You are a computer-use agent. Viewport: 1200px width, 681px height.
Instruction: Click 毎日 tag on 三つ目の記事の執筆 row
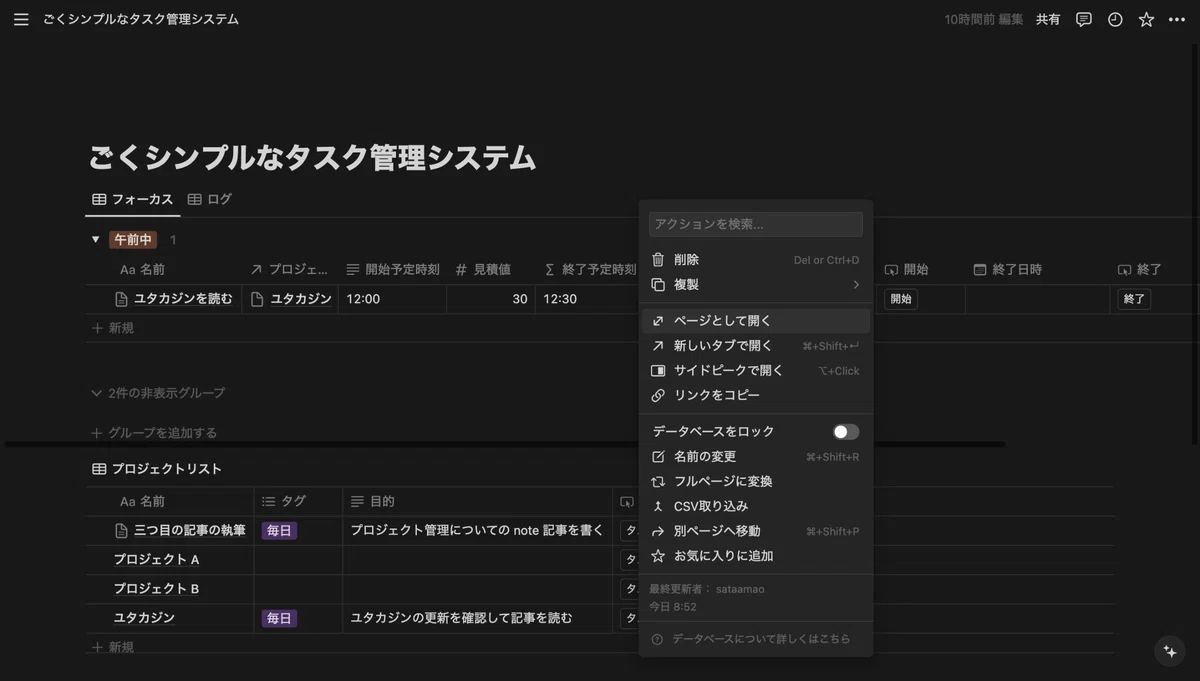click(279, 531)
